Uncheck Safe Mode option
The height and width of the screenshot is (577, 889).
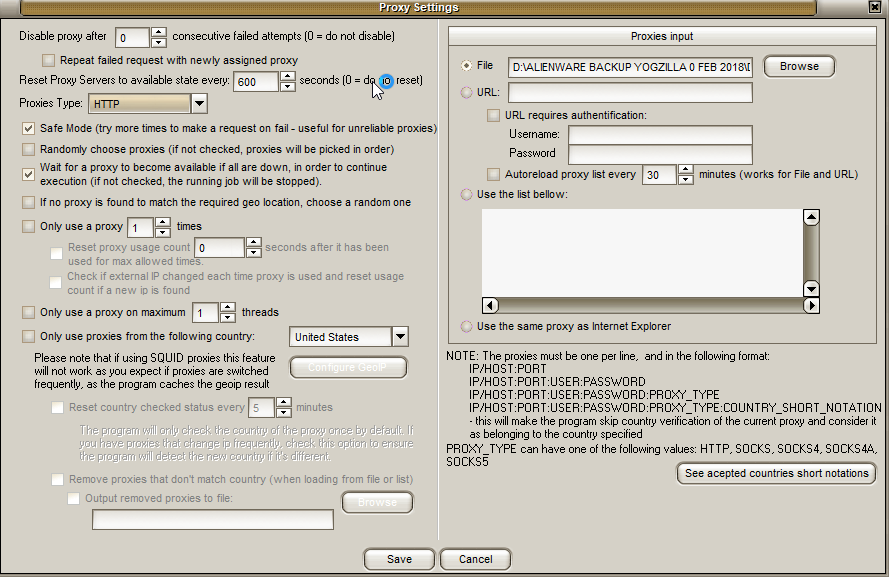point(28,129)
